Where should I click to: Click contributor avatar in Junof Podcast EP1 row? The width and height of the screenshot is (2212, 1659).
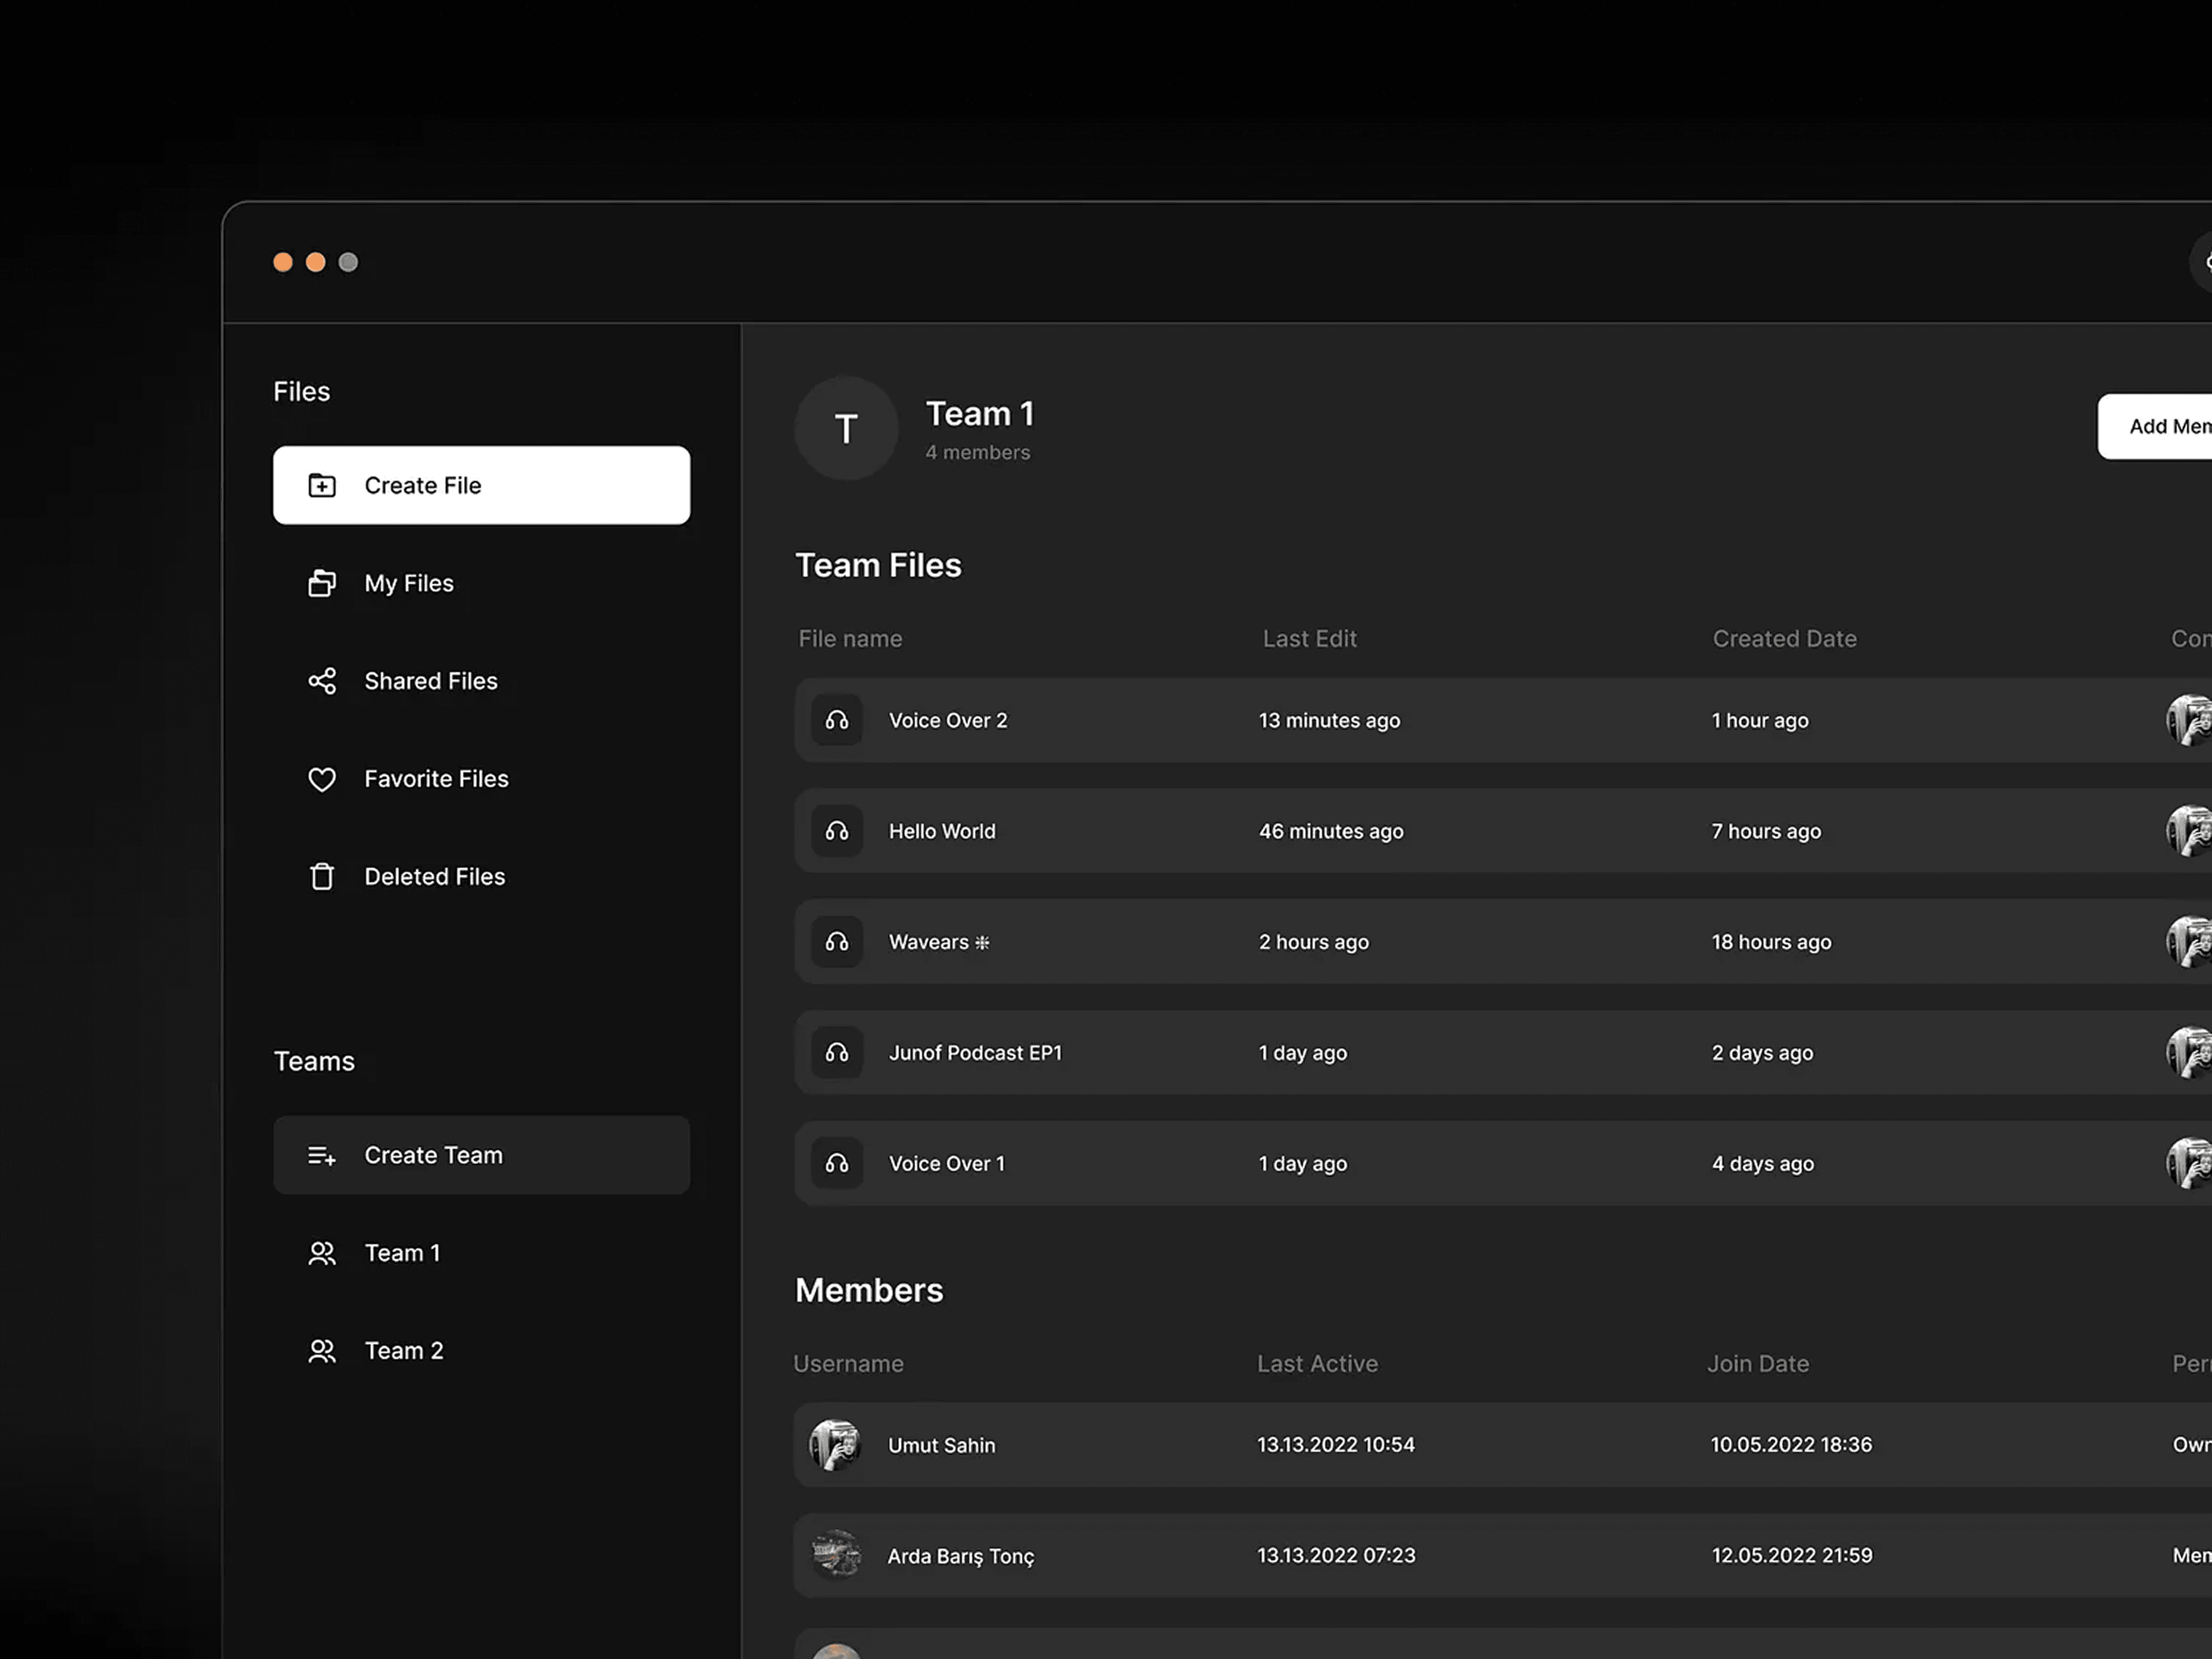pos(2190,1052)
